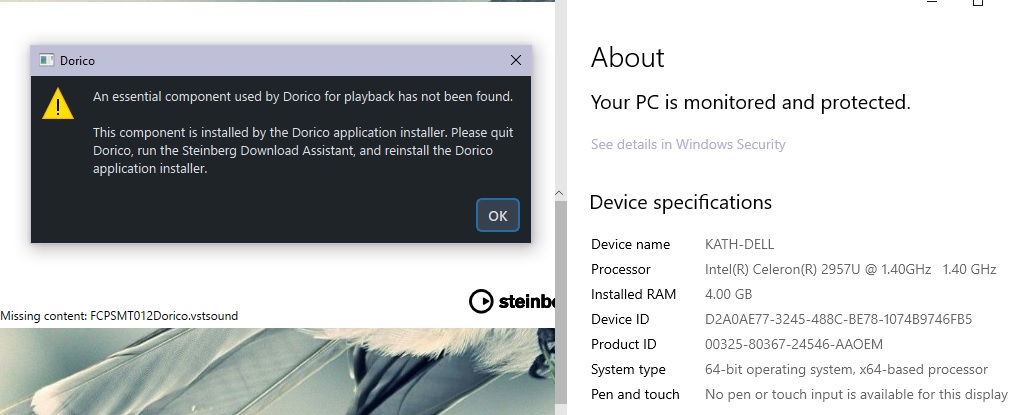
Task: Click the Device name label
Action: [x=630, y=245]
